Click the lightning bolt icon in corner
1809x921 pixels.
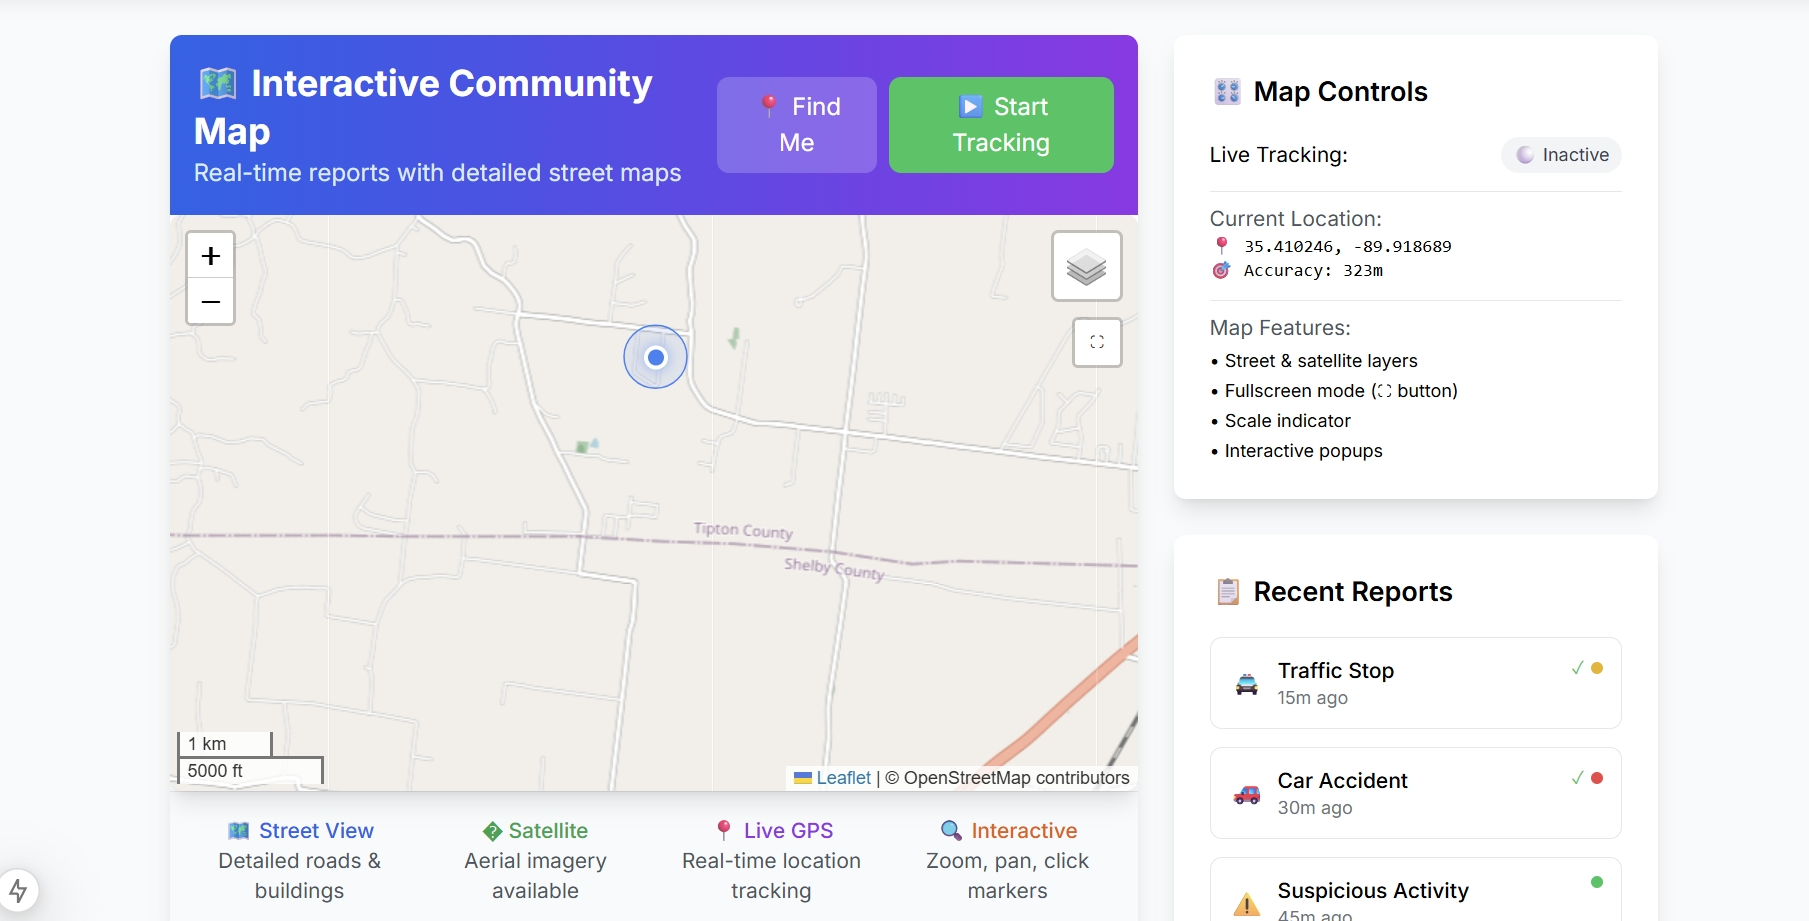coord(18,890)
